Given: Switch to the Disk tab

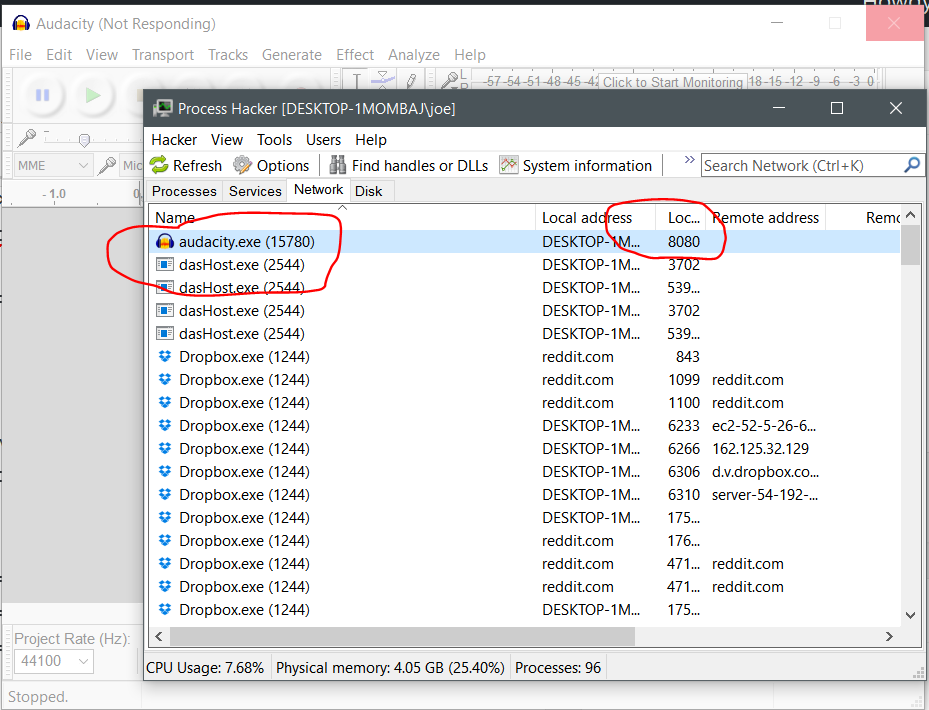Looking at the screenshot, I should point(369,191).
